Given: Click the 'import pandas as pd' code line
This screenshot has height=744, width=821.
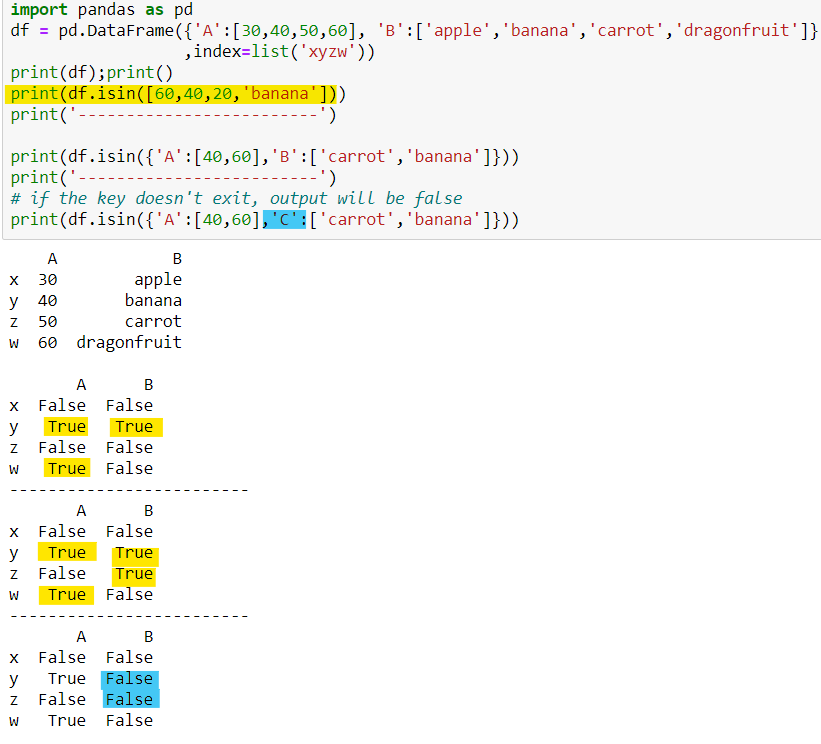Looking at the screenshot, I should 102,9.
